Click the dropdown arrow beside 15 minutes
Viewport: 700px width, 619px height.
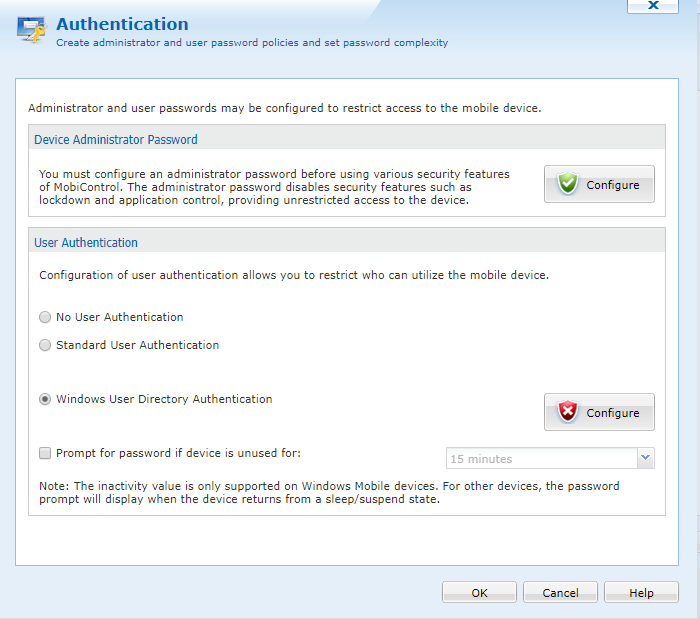[645, 459]
